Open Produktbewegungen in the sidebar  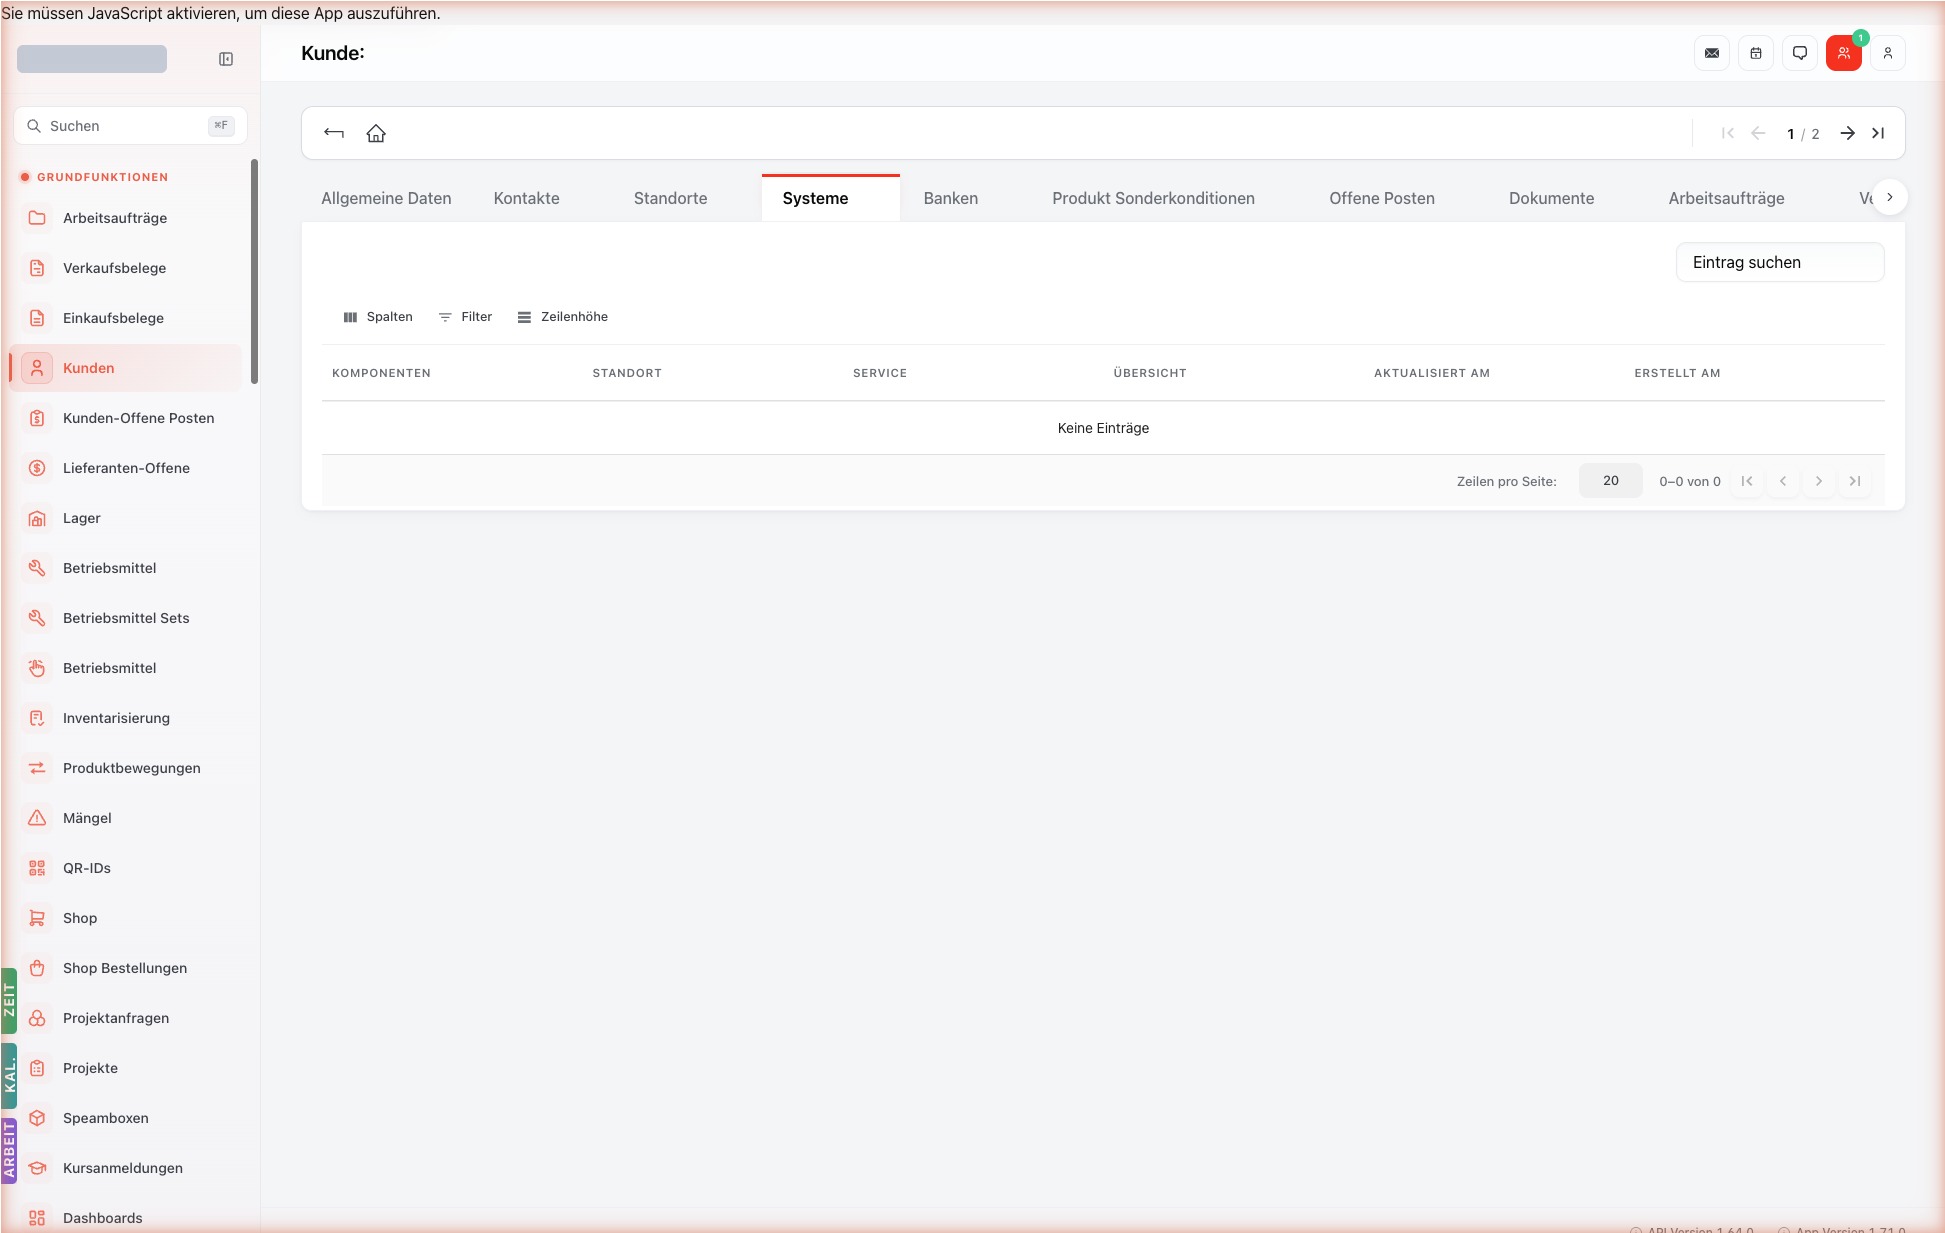point(126,768)
